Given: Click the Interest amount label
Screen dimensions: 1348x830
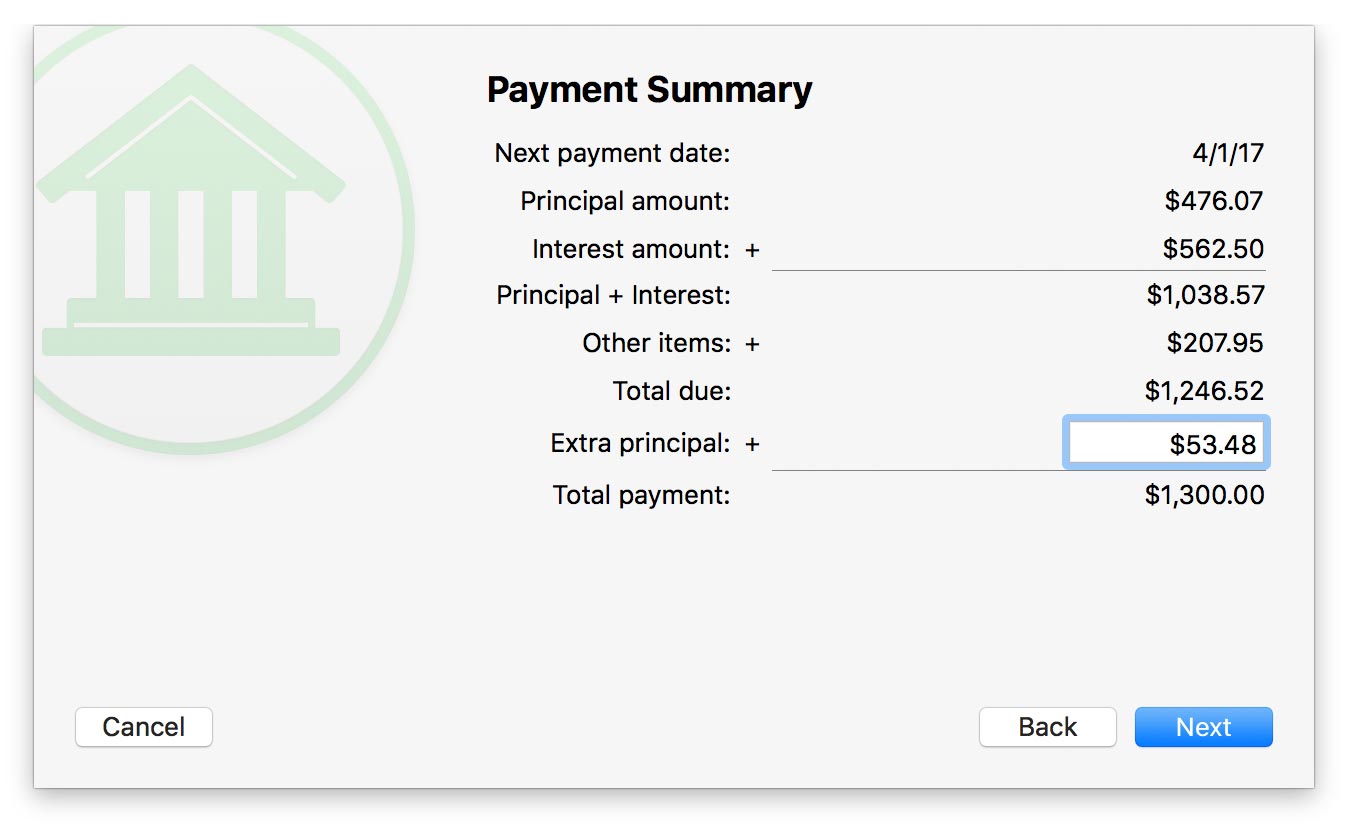Looking at the screenshot, I should 630,249.
